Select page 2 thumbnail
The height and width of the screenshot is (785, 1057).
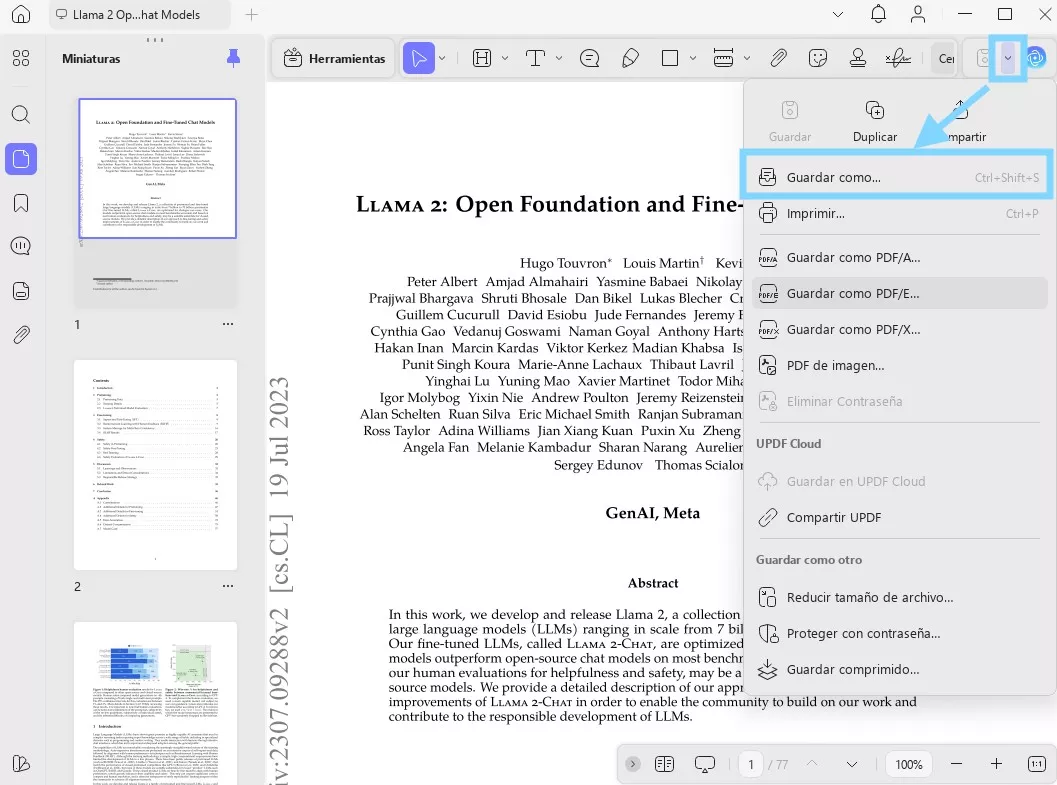tap(155, 465)
